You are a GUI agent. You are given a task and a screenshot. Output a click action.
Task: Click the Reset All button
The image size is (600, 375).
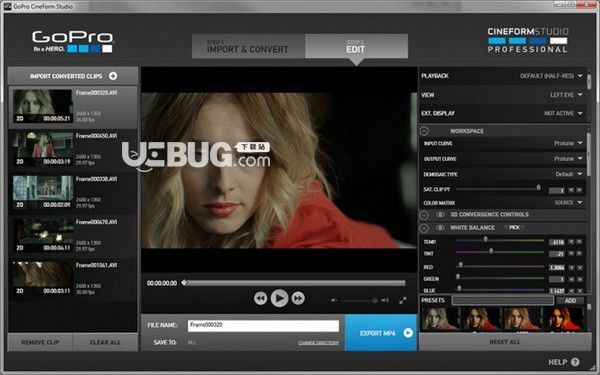pos(505,342)
